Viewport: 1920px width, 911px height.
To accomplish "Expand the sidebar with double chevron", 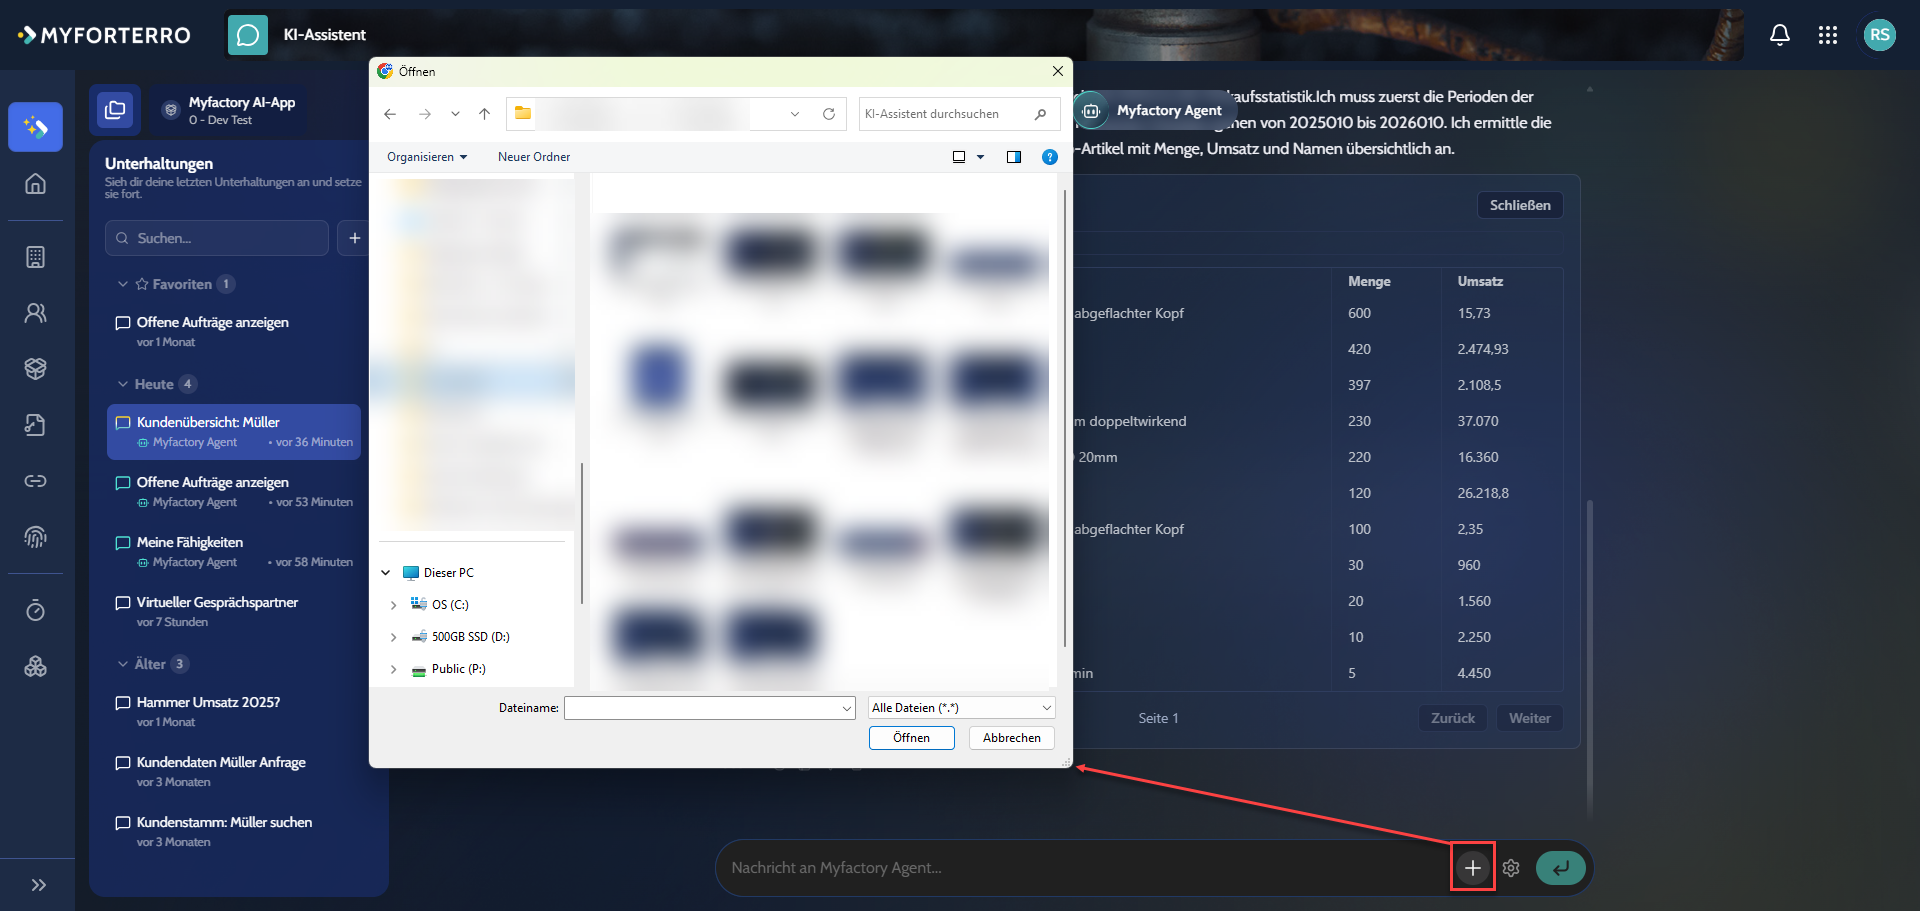I will [x=38, y=885].
